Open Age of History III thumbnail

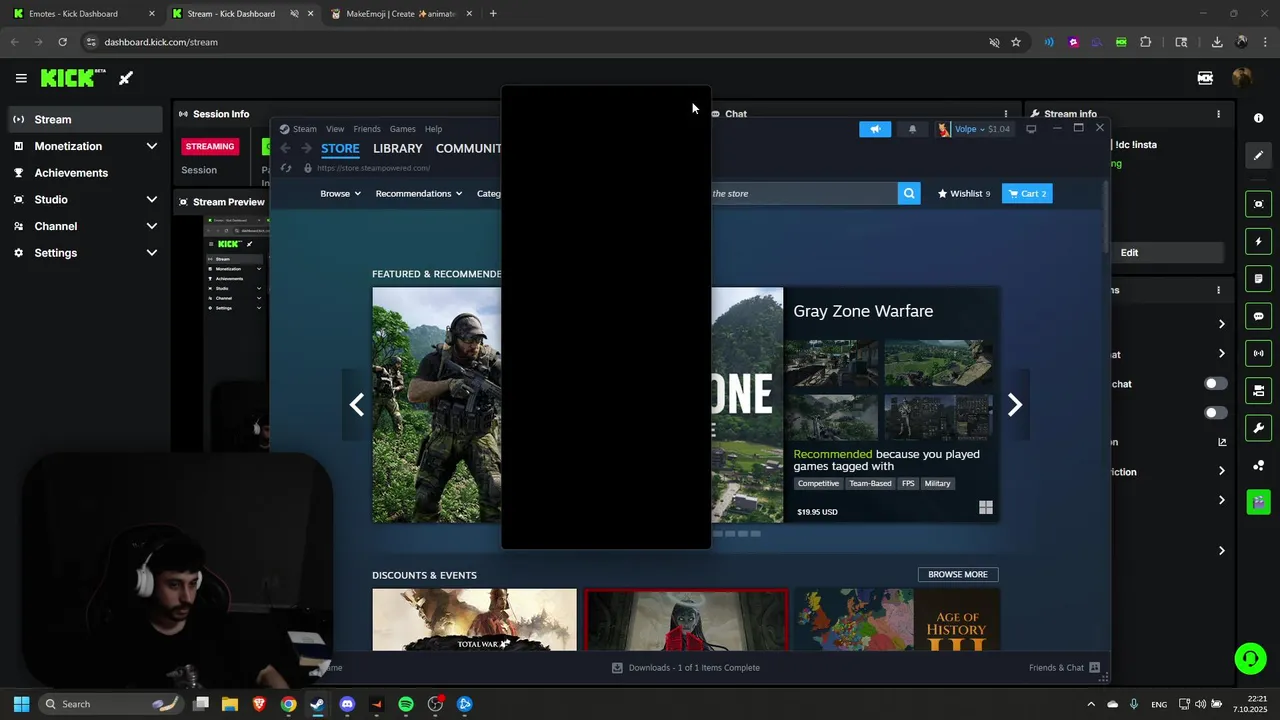coord(897,619)
